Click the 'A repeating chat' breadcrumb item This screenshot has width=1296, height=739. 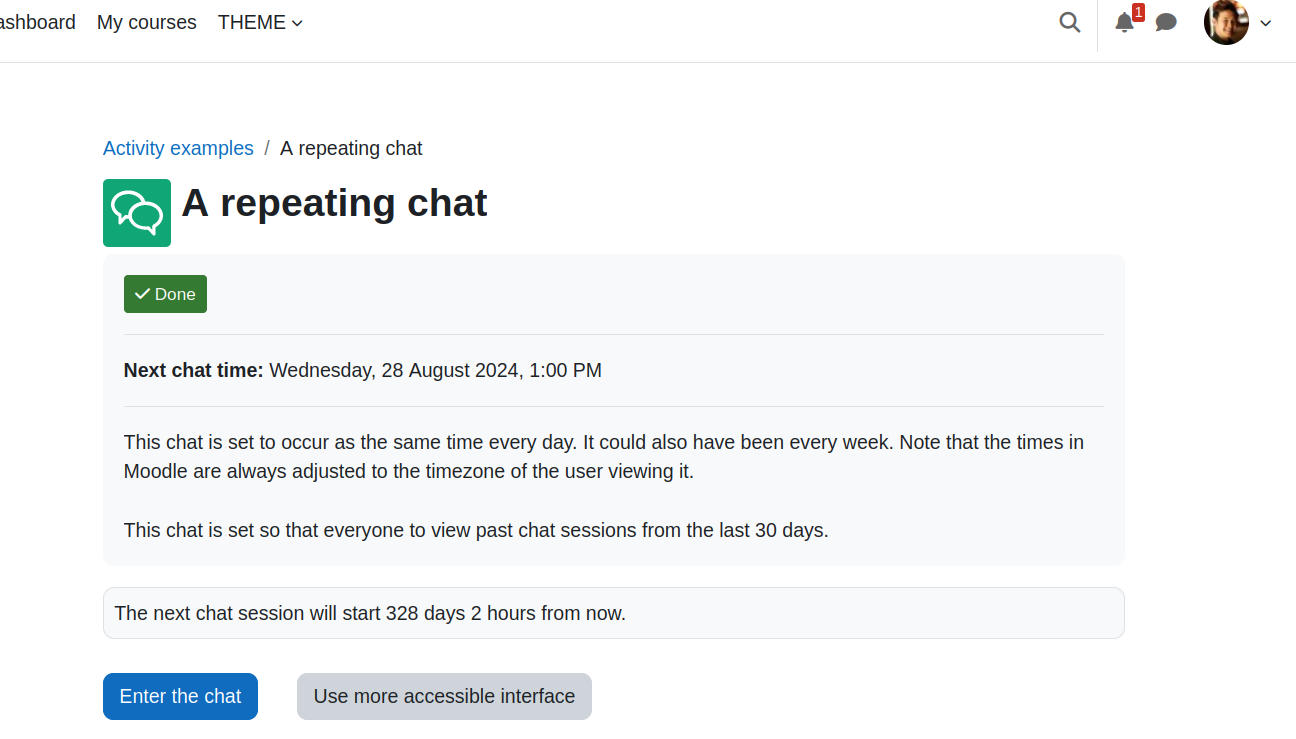point(351,148)
